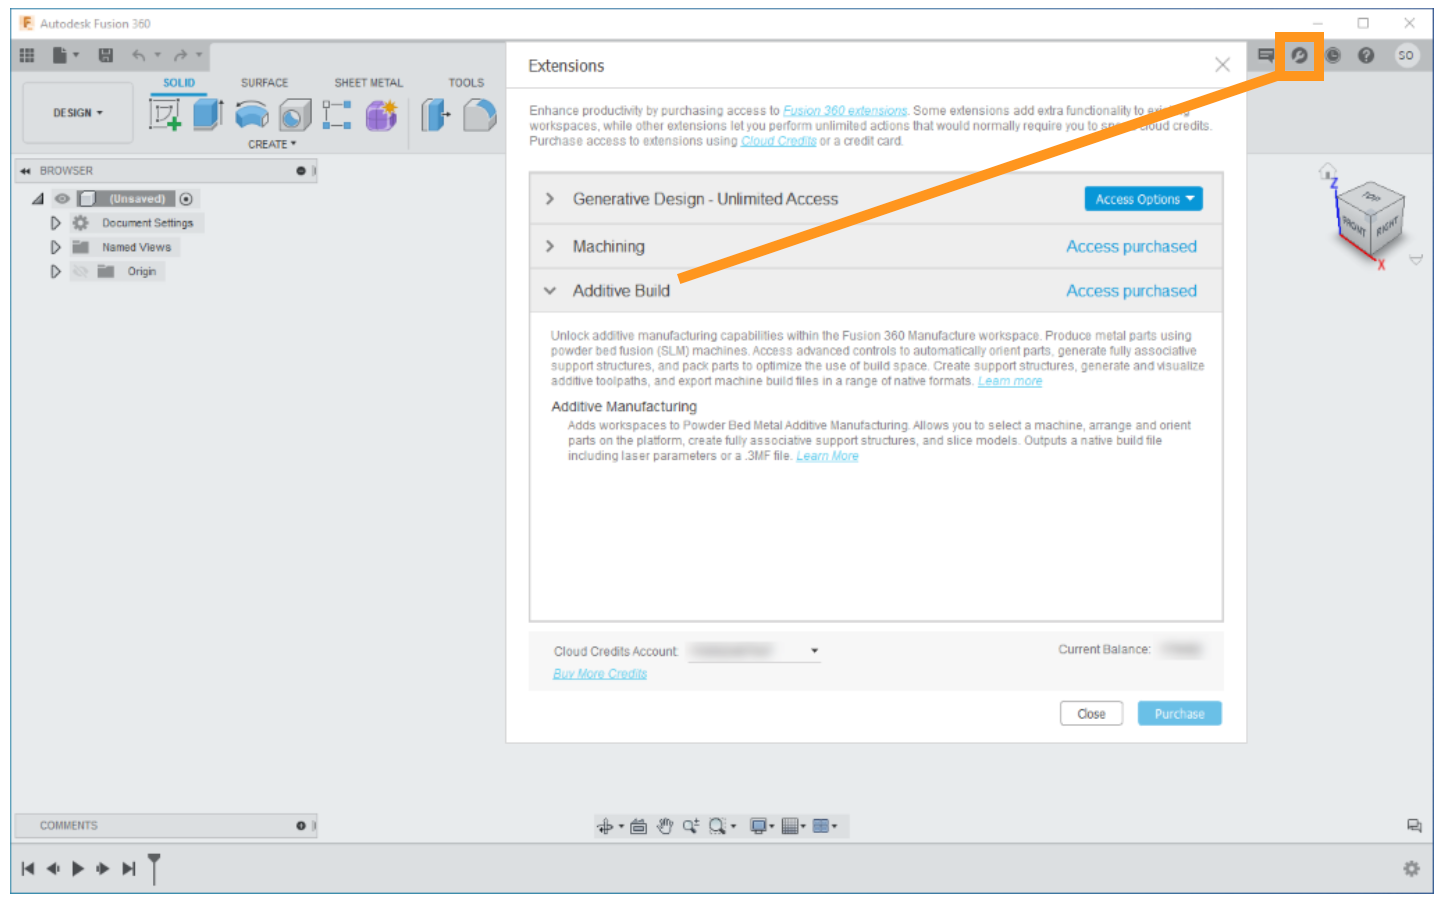The height and width of the screenshot is (904, 1444).
Task: Select the Hole tool
Action: point(295,115)
